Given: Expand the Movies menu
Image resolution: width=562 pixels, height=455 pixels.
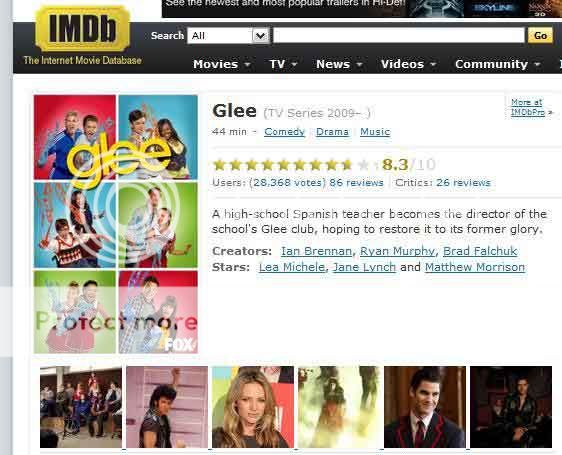Looking at the screenshot, I should pos(222,64).
